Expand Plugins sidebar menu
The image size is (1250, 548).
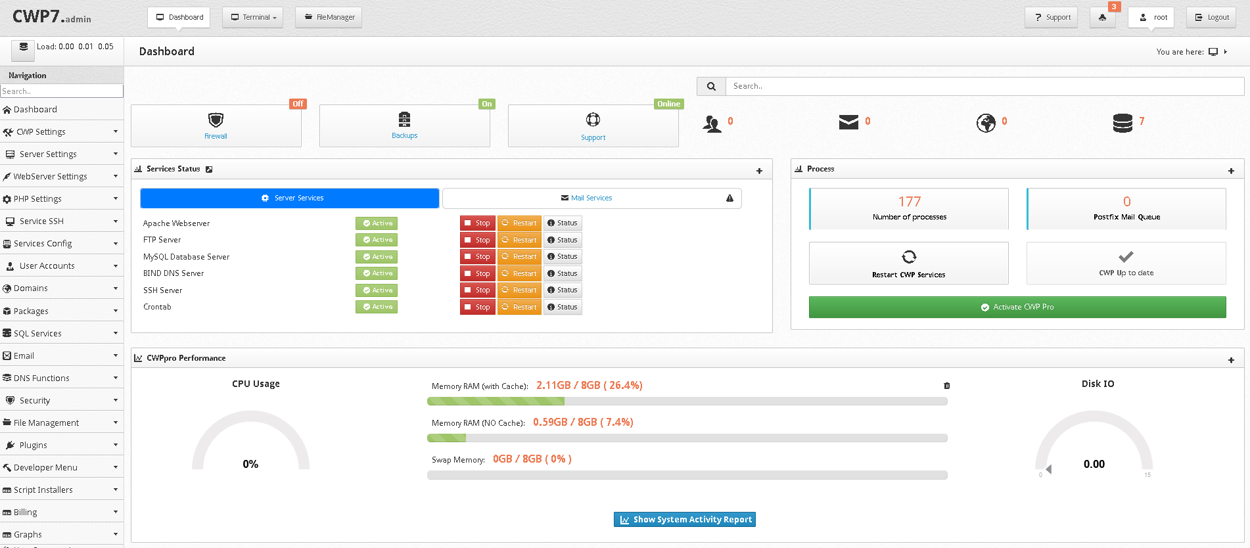(61, 445)
